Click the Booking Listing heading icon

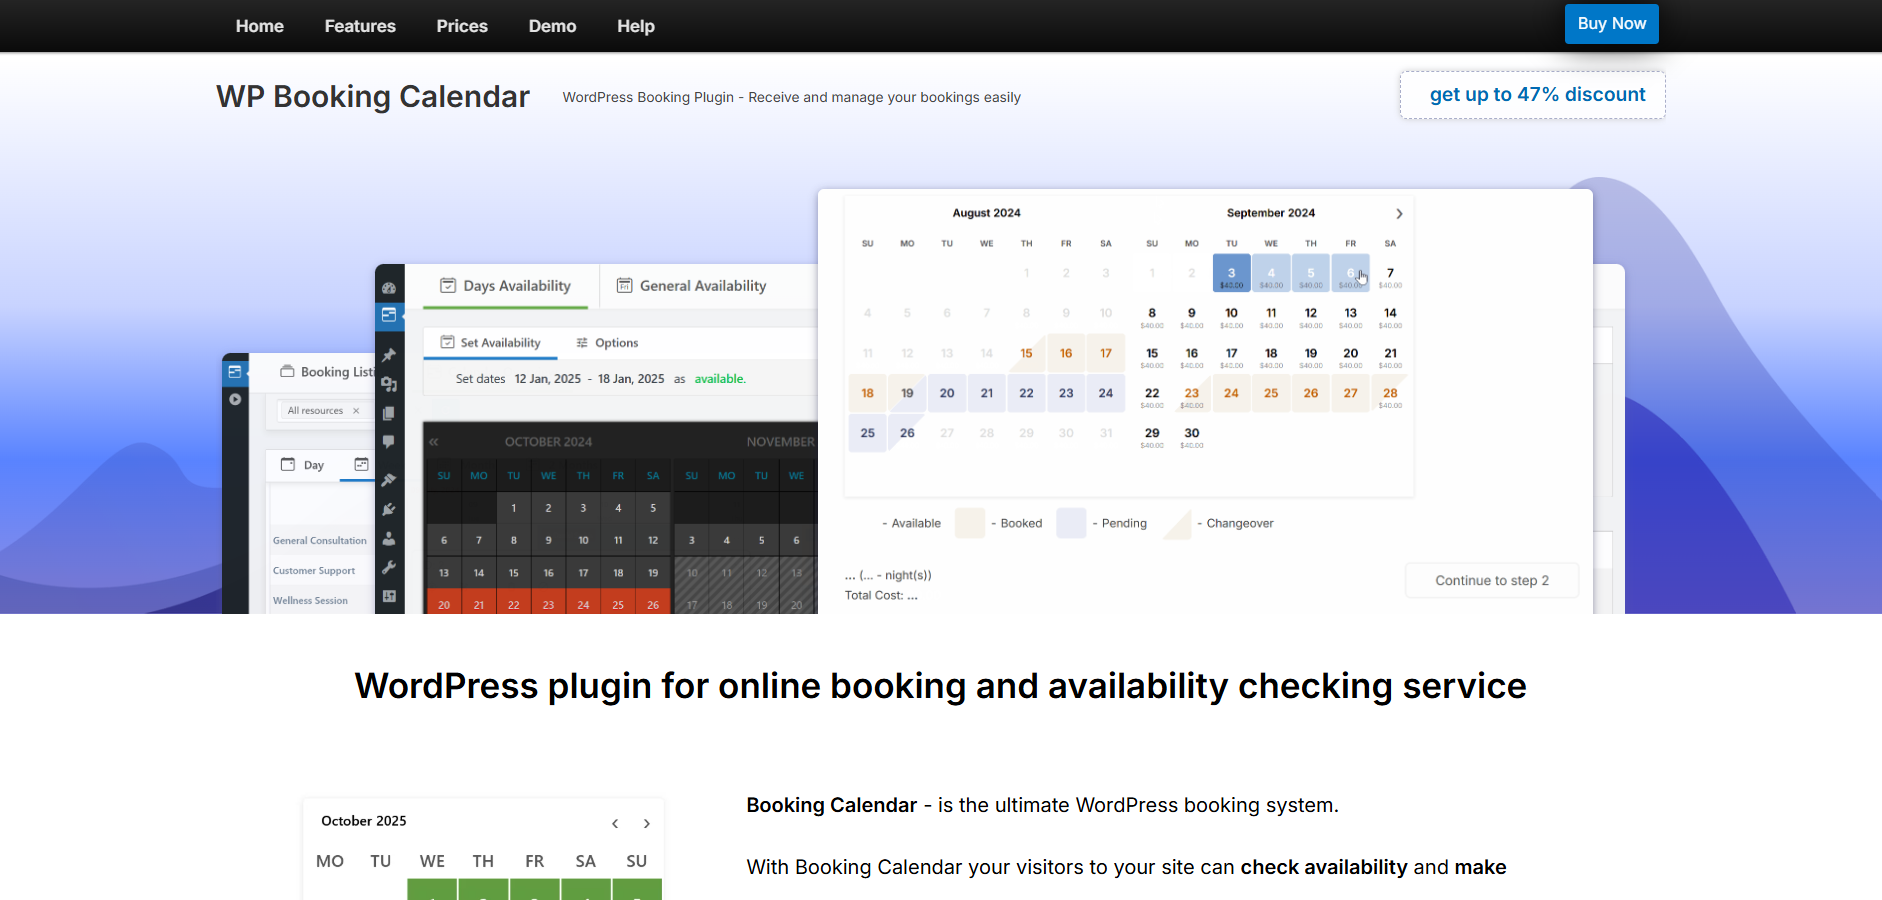288,371
